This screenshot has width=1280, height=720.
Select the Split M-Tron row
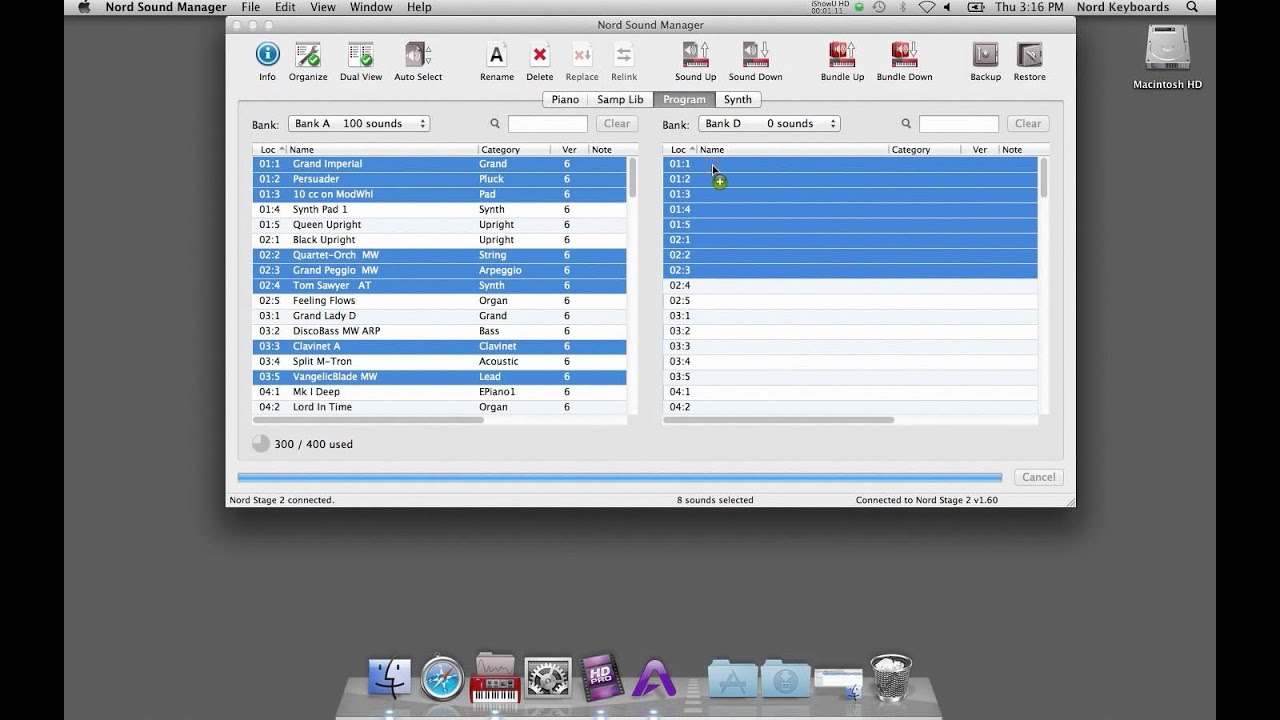coord(439,361)
